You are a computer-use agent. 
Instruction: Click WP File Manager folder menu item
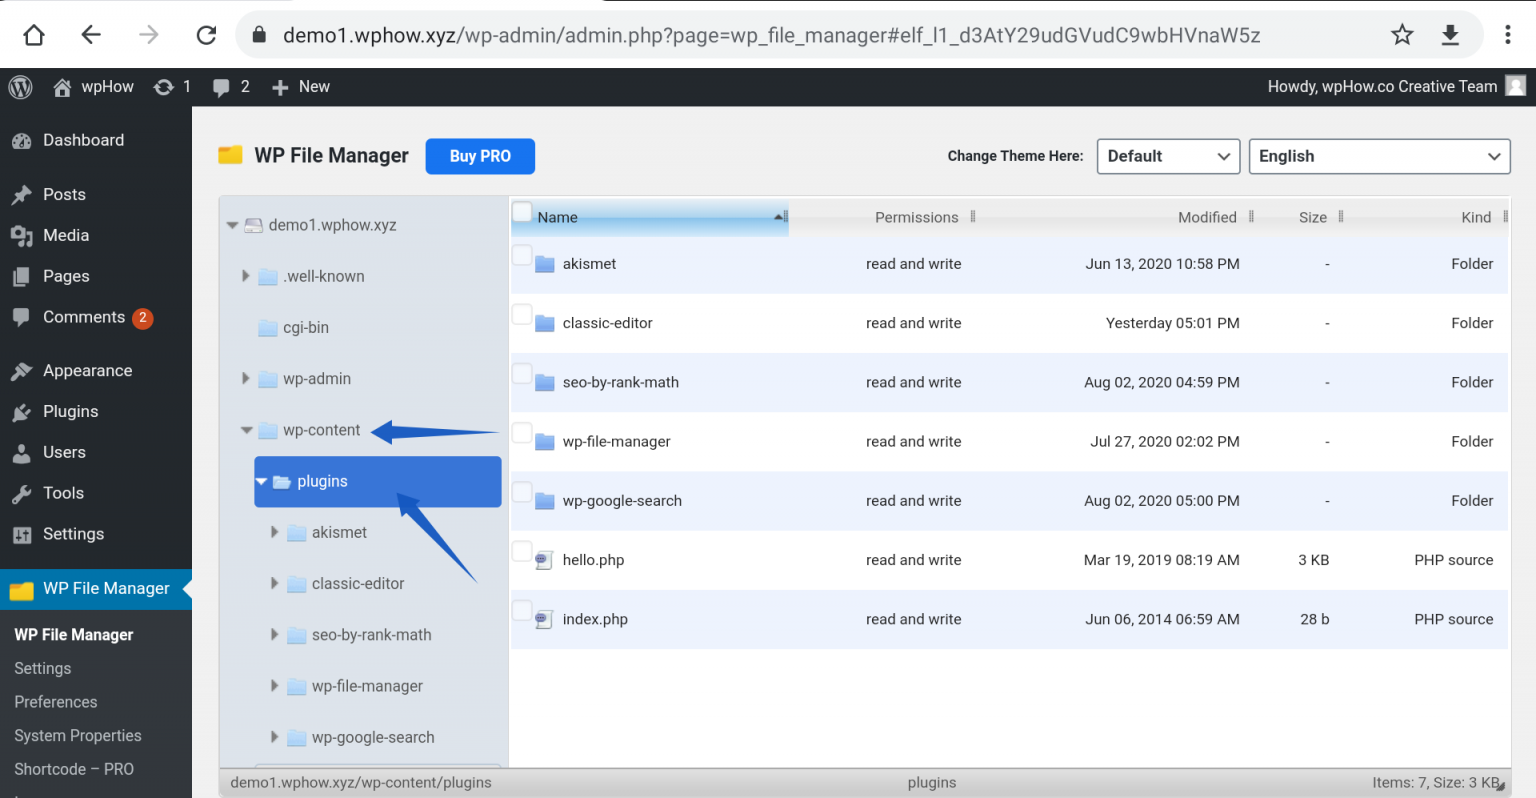(96, 589)
